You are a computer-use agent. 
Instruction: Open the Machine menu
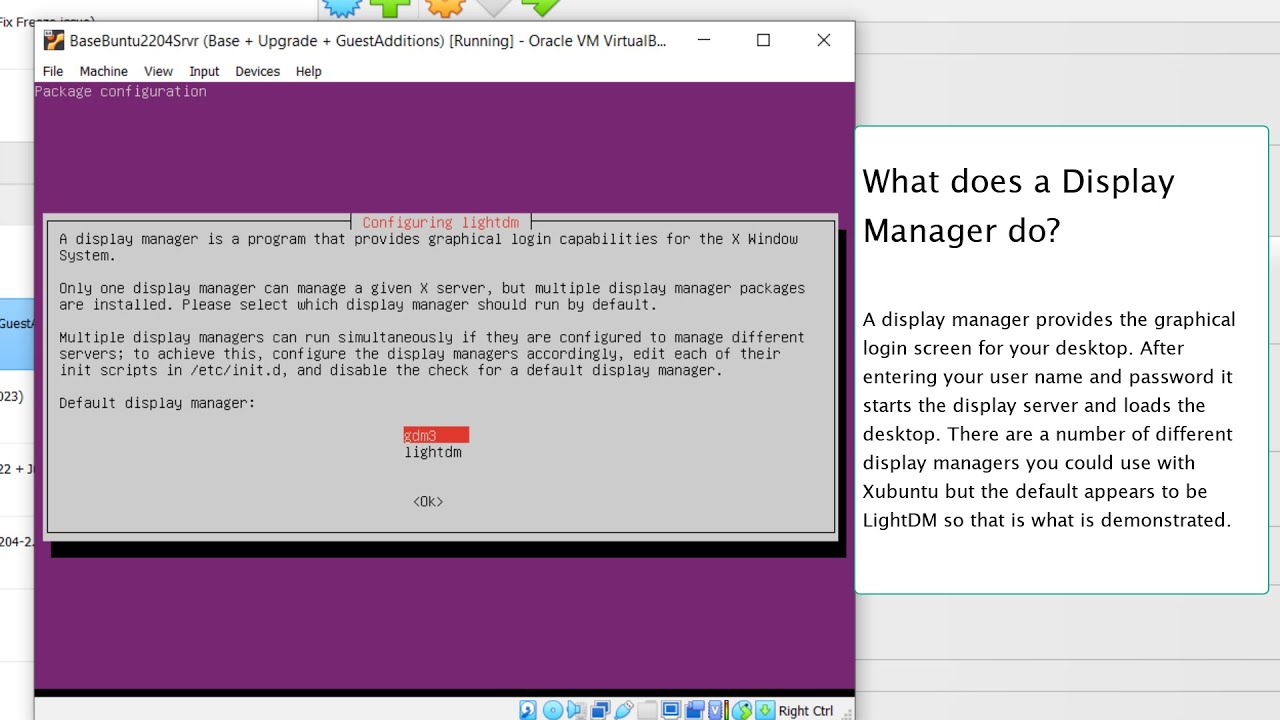coord(104,71)
